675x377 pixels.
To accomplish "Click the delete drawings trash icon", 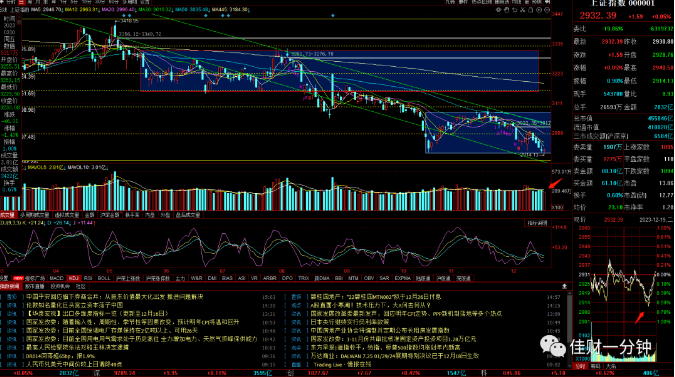I will pyautogui.click(x=530, y=9).
